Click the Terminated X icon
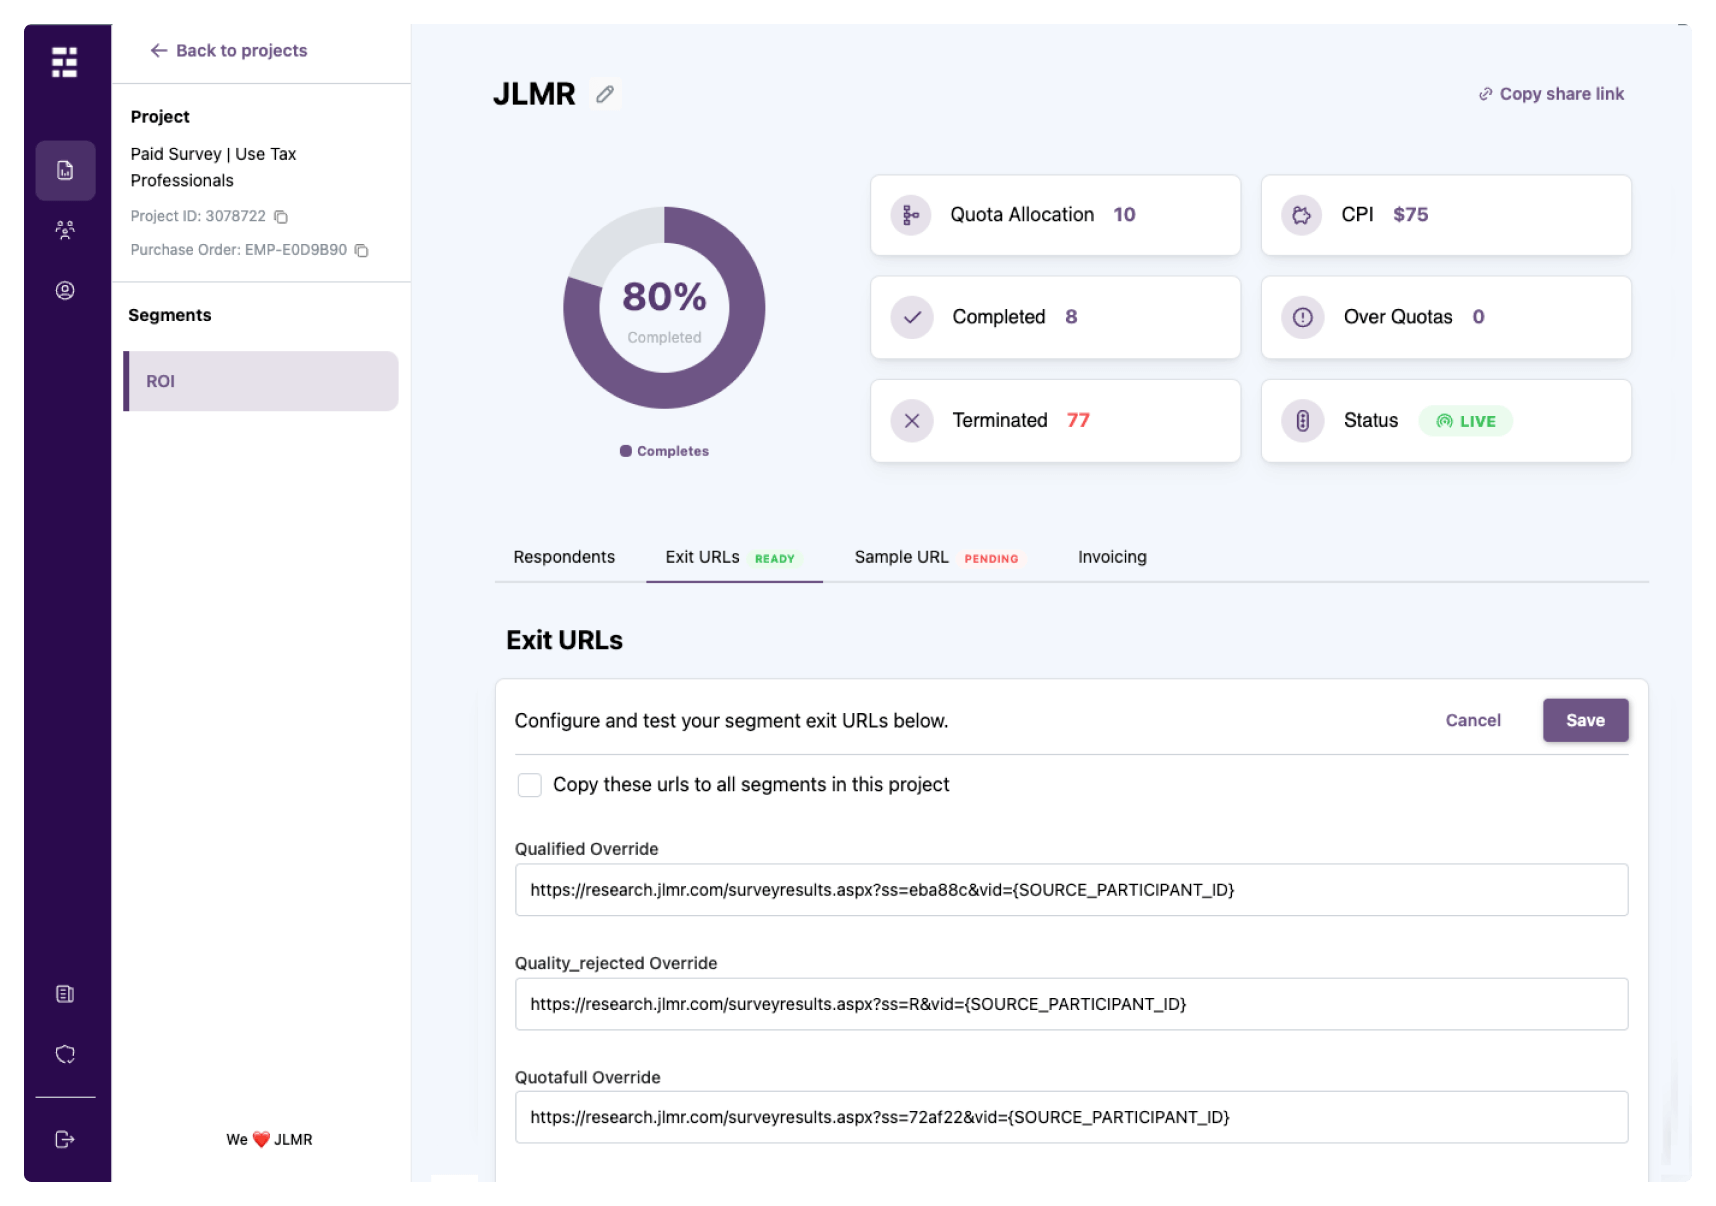 [912, 421]
